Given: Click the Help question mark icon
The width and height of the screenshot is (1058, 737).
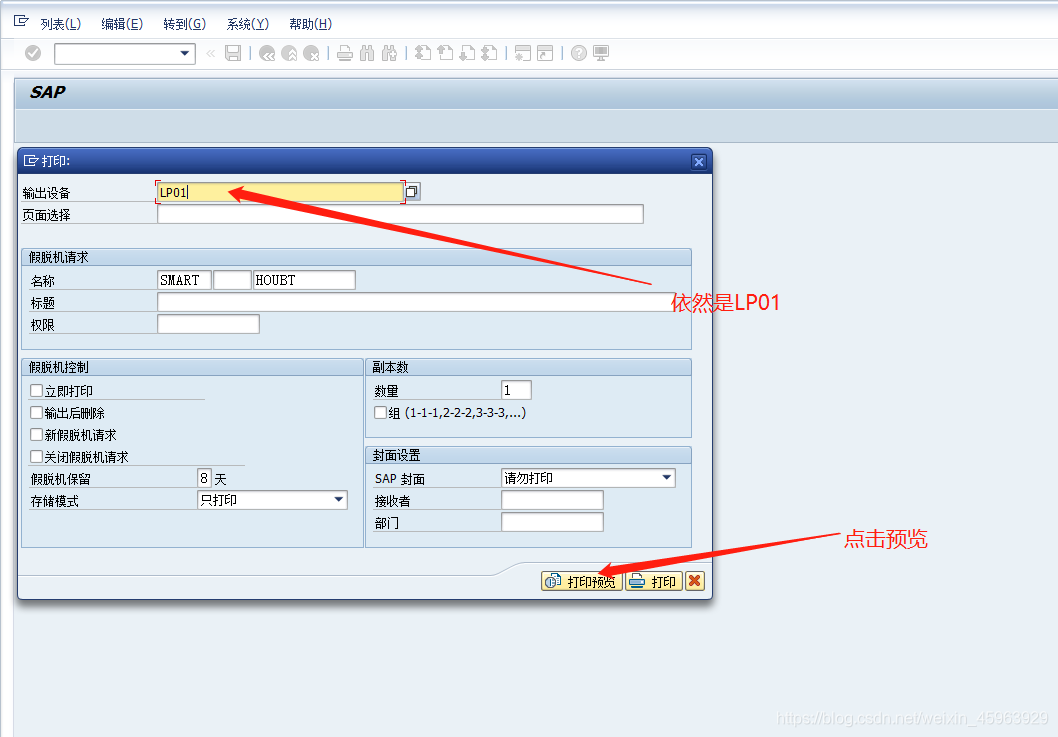Looking at the screenshot, I should point(579,53).
